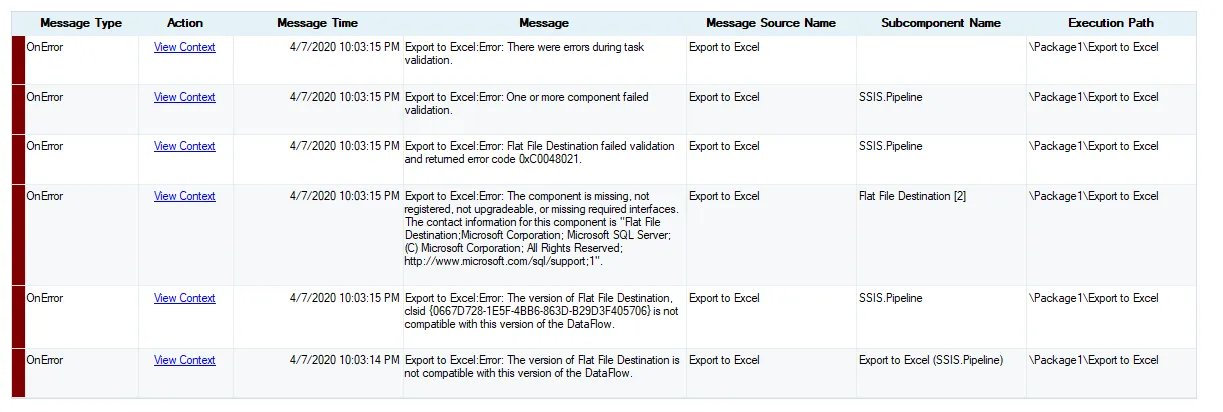Sort by Subcomponent Name column header
1223x412 pixels.
[x=941, y=23]
